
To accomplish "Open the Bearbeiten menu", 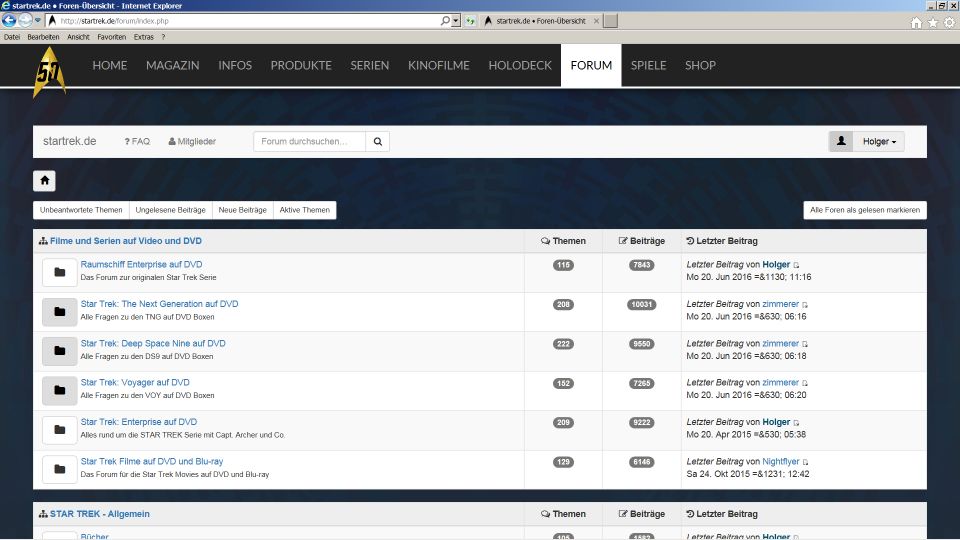I will coord(43,37).
